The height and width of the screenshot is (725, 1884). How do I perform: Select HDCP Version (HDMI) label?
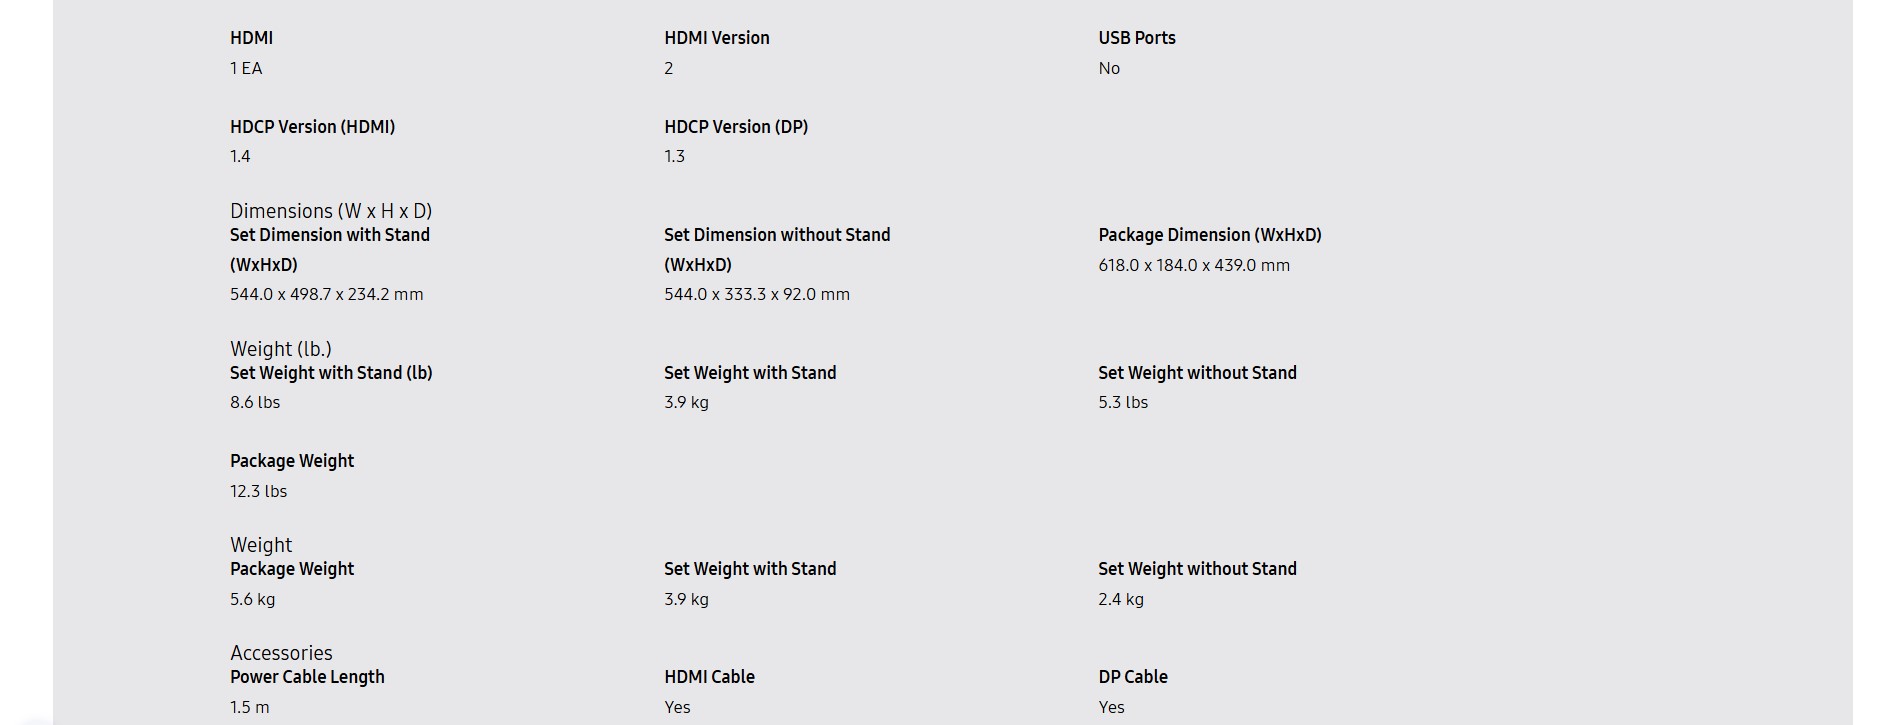point(312,127)
